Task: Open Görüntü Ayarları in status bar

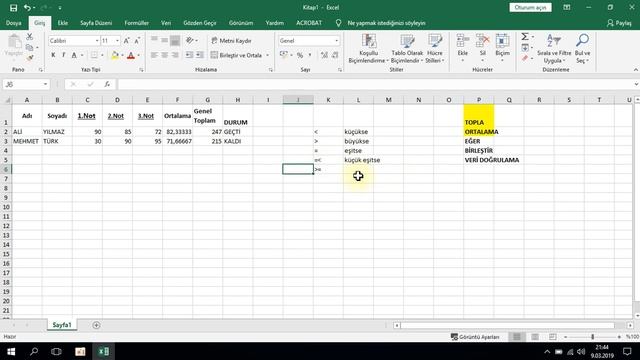Action: click(475, 337)
